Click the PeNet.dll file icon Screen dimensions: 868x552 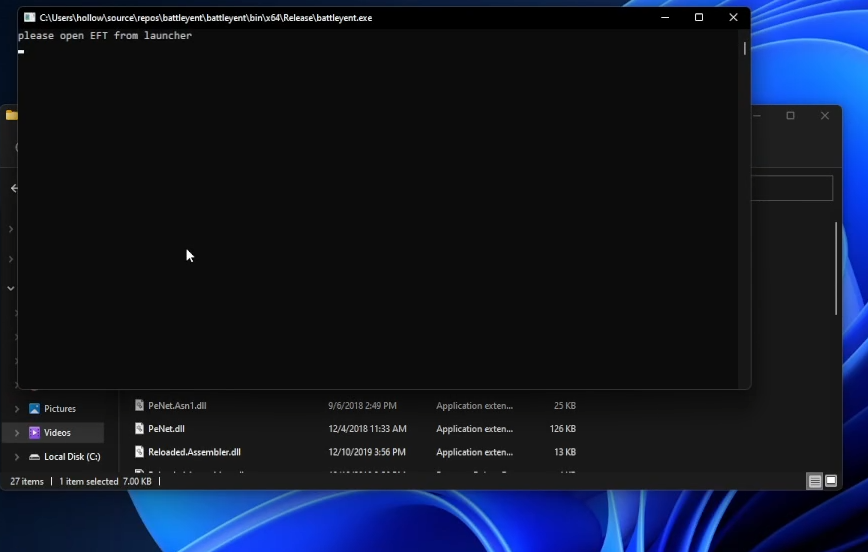[x=140, y=429]
